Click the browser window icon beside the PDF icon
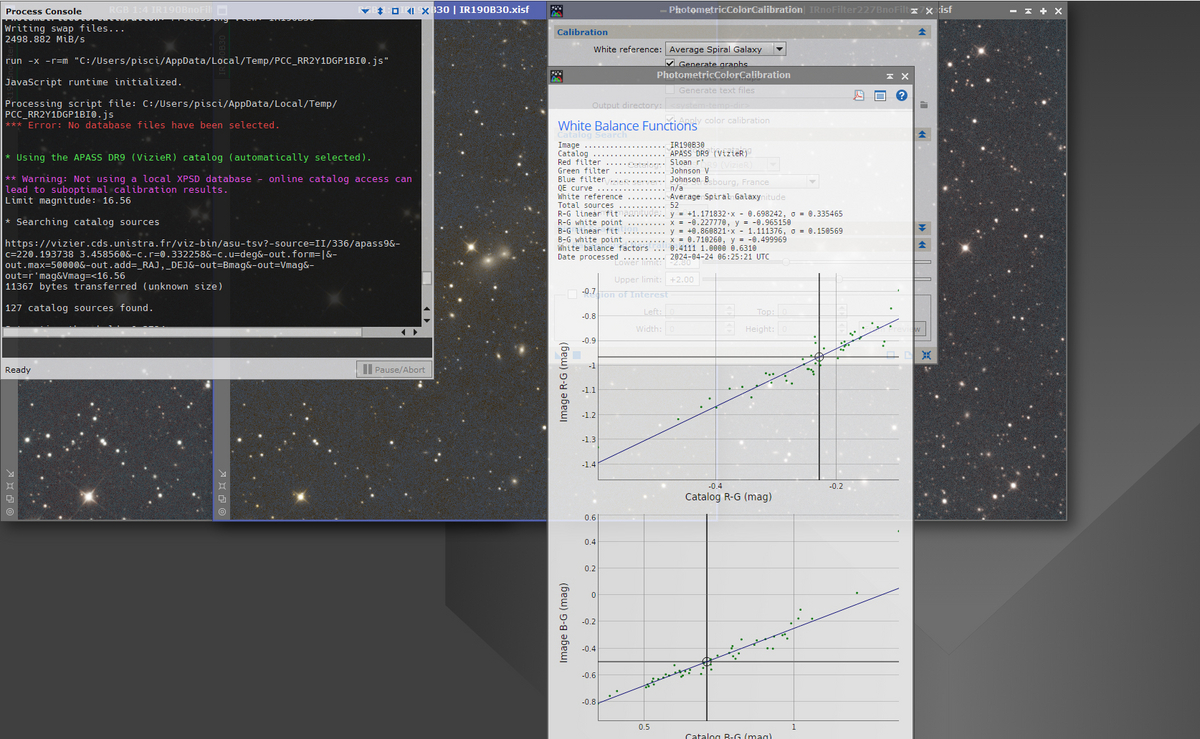 pos(880,96)
